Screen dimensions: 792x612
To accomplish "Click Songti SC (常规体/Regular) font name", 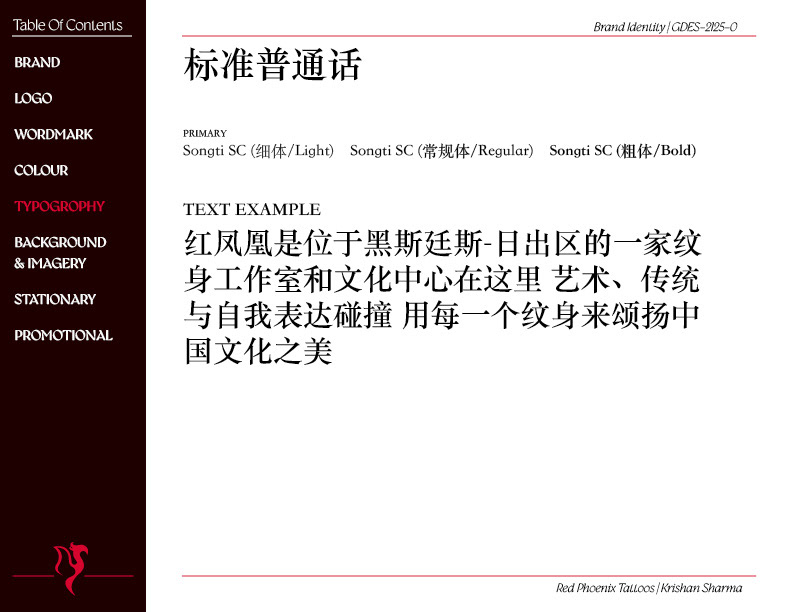I will coord(441,150).
